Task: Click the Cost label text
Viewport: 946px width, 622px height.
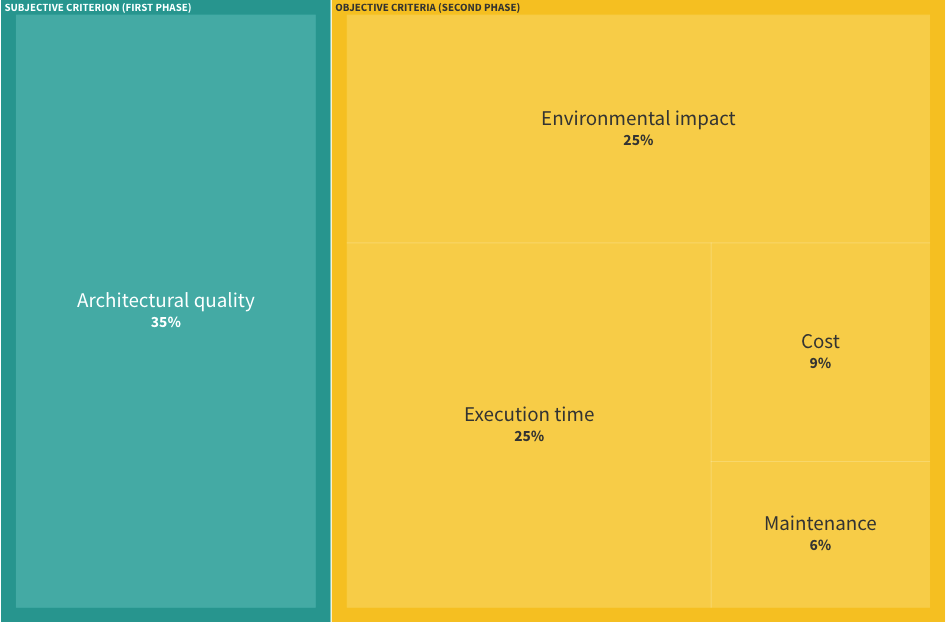Action: (x=820, y=341)
